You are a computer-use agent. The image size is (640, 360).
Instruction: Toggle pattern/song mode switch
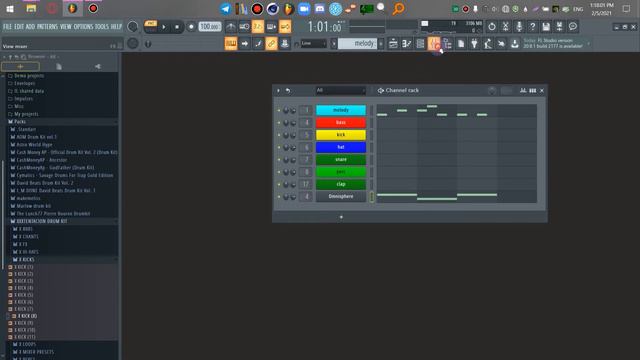[x=151, y=27]
